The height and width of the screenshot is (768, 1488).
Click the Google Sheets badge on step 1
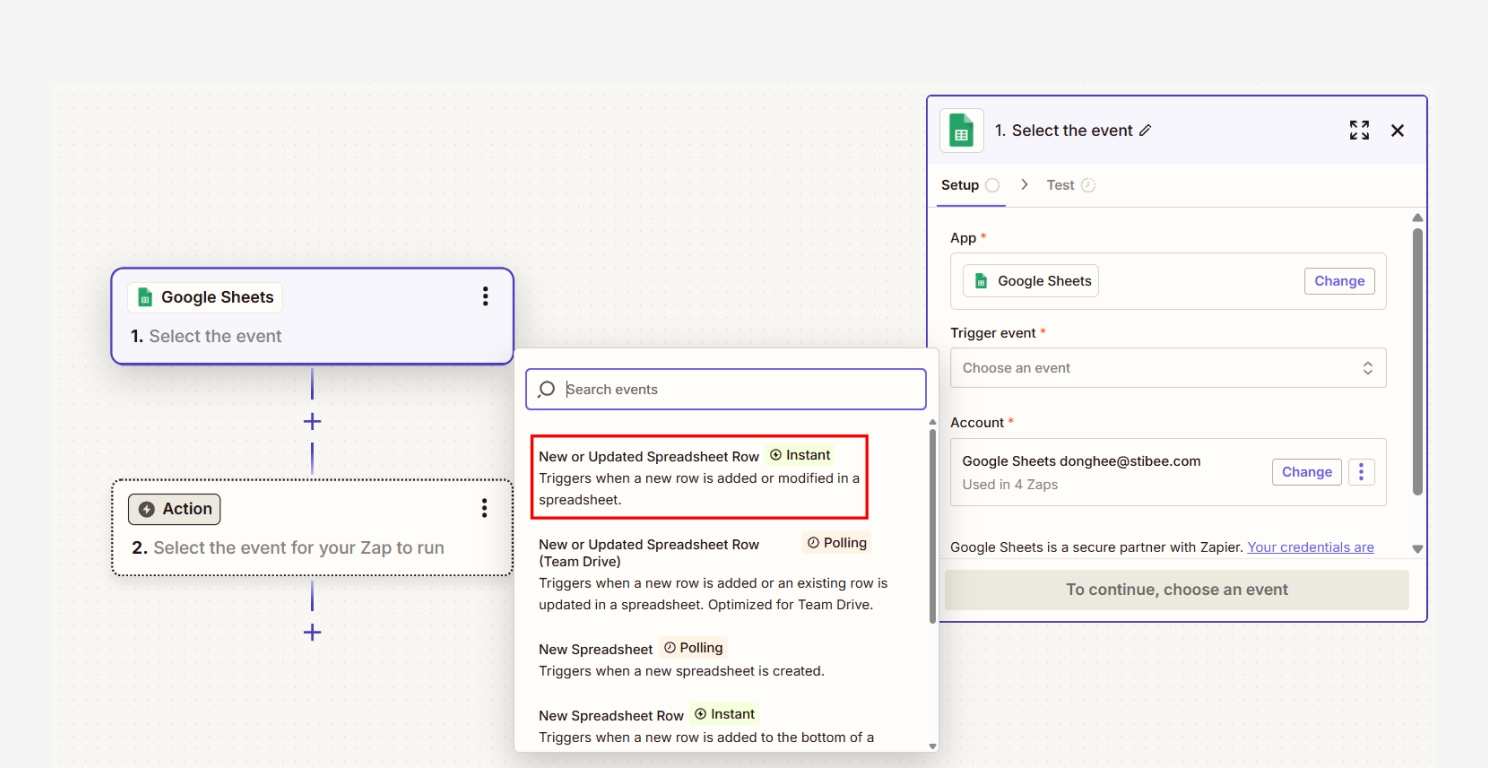205,297
